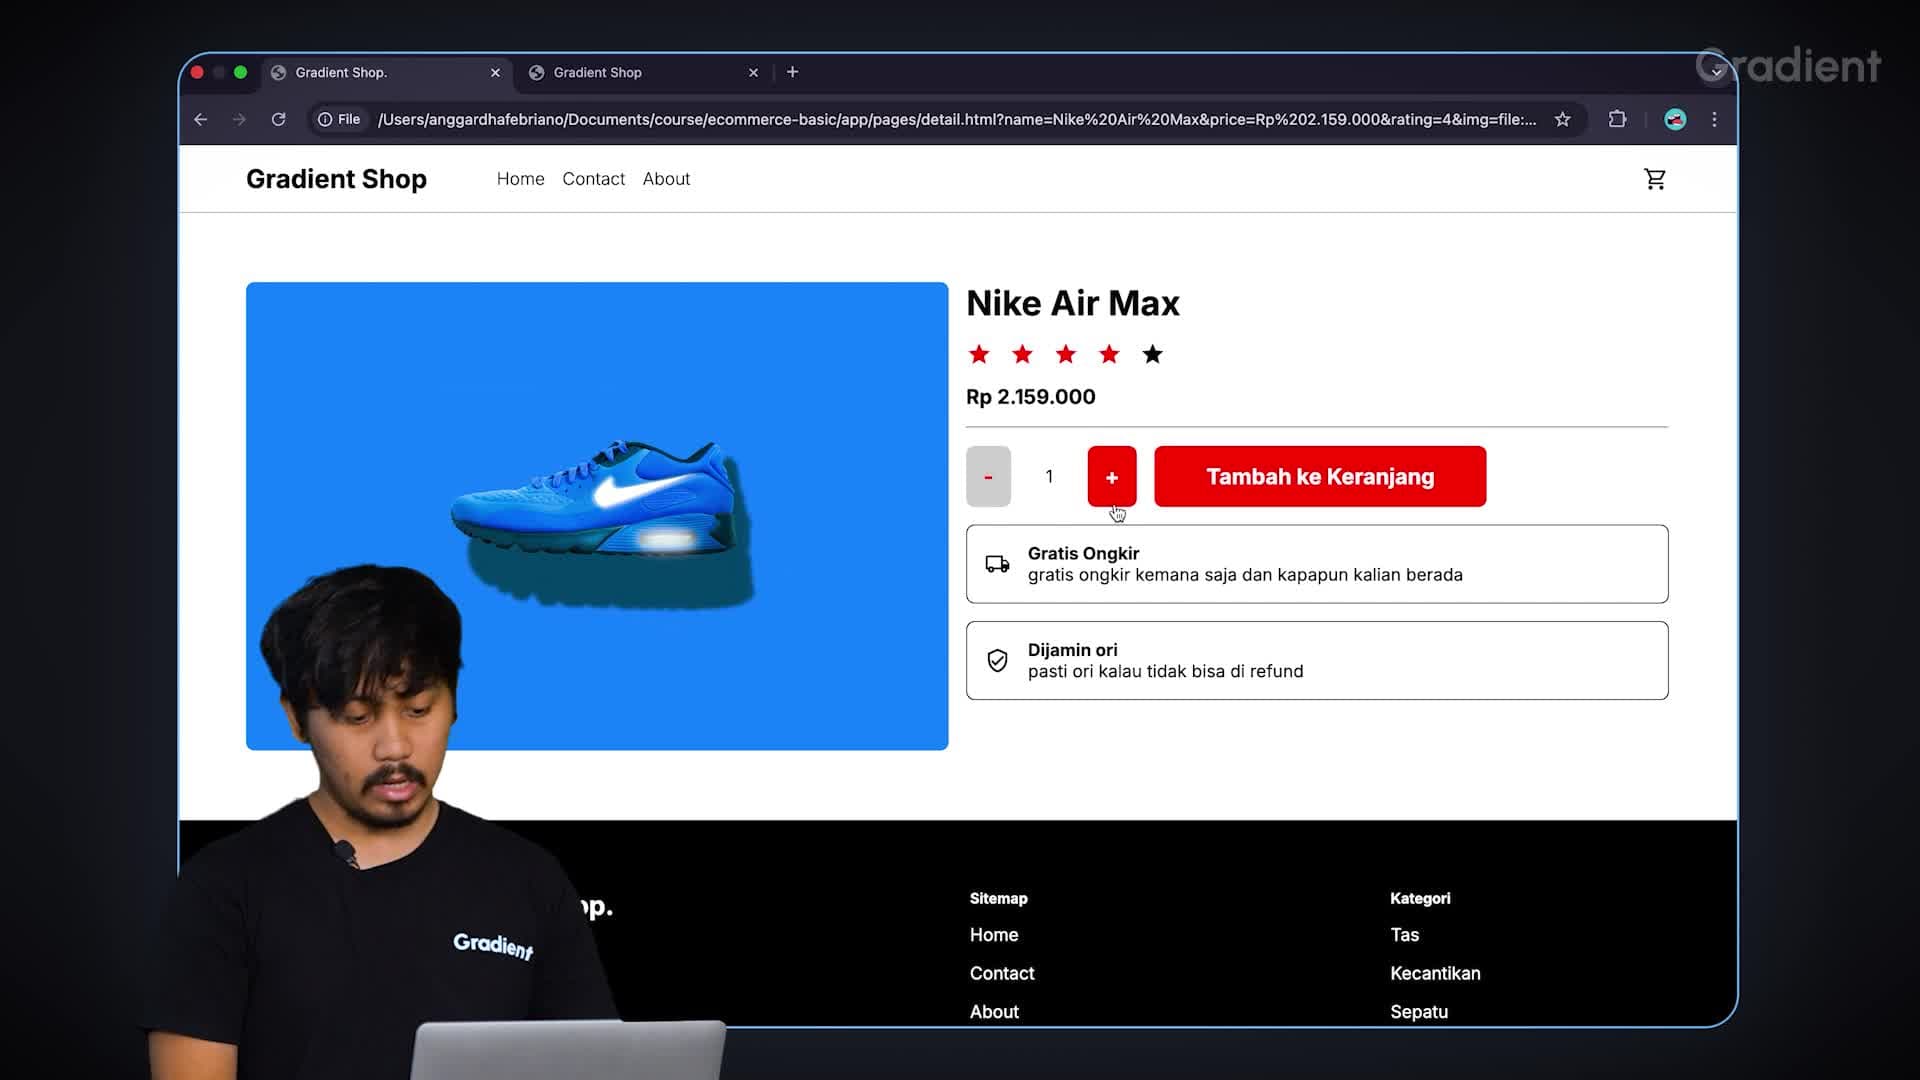Click the quantity number input field
The image size is (1920, 1080).
tap(1048, 476)
